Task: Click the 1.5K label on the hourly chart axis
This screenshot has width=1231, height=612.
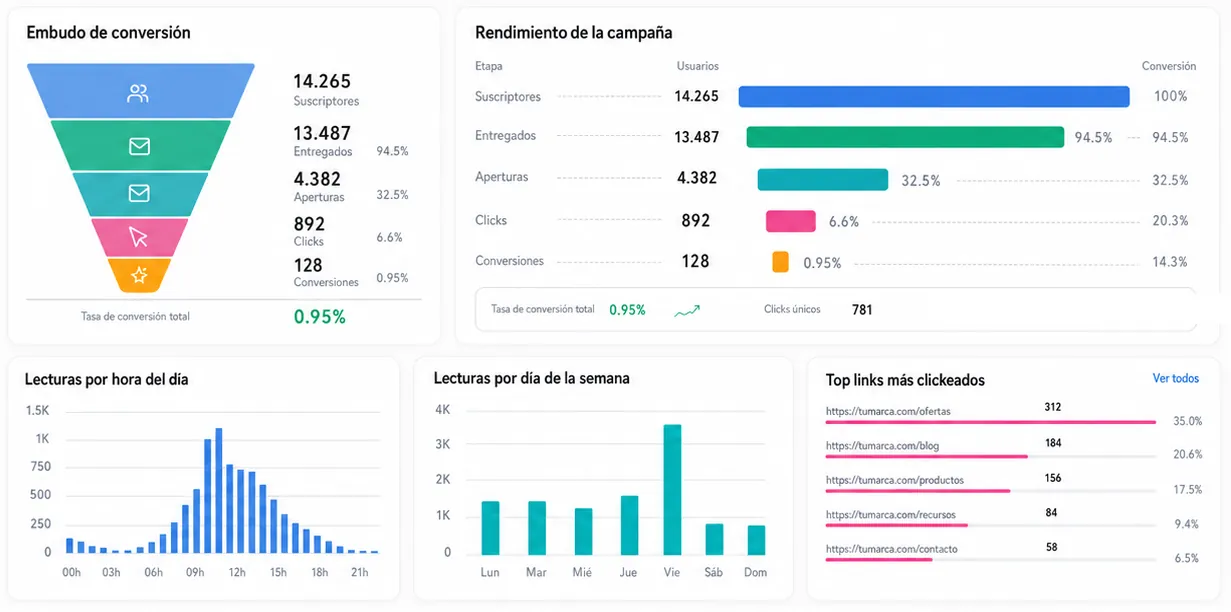Action: point(37,411)
